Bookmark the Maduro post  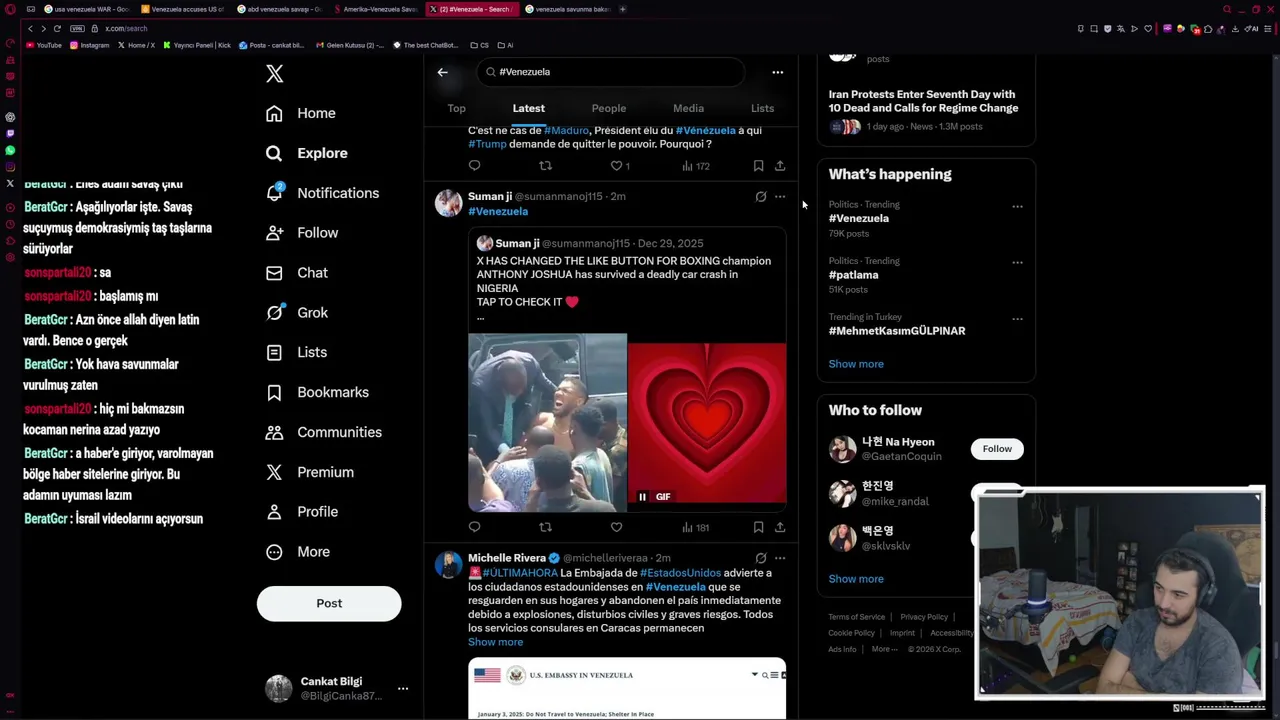coord(758,166)
